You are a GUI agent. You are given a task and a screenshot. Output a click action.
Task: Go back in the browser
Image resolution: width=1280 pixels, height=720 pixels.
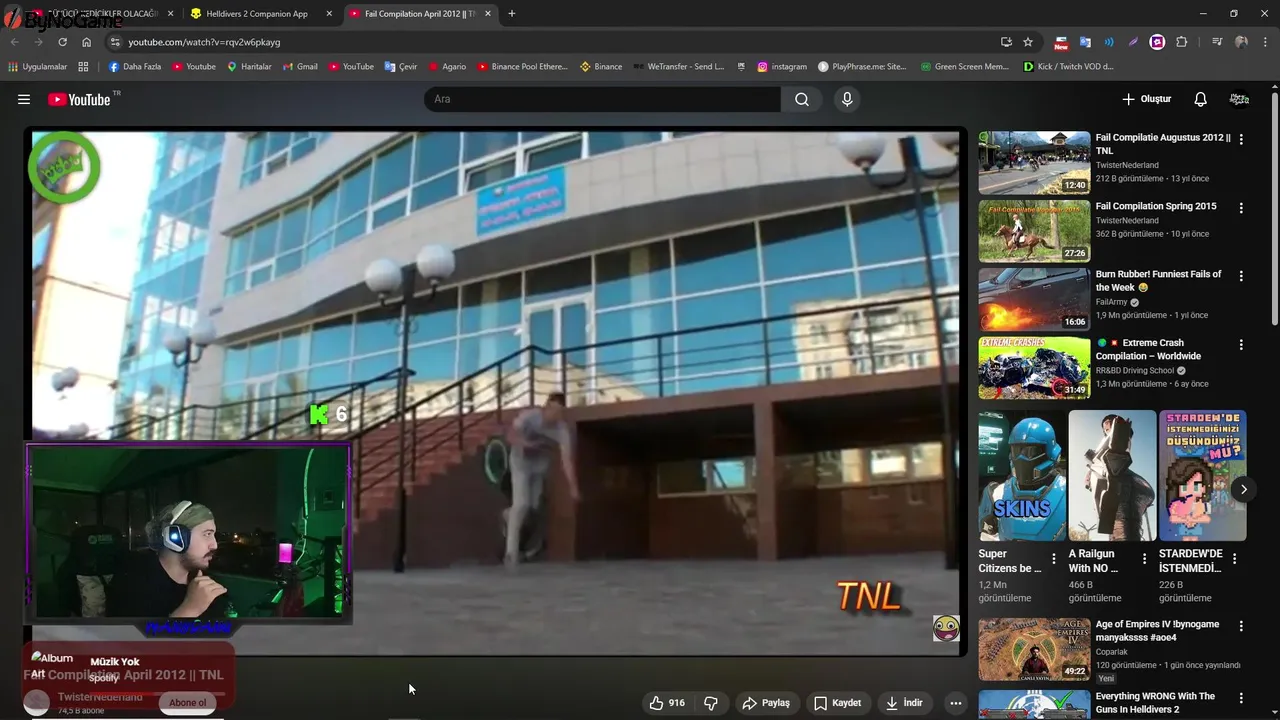(x=14, y=42)
